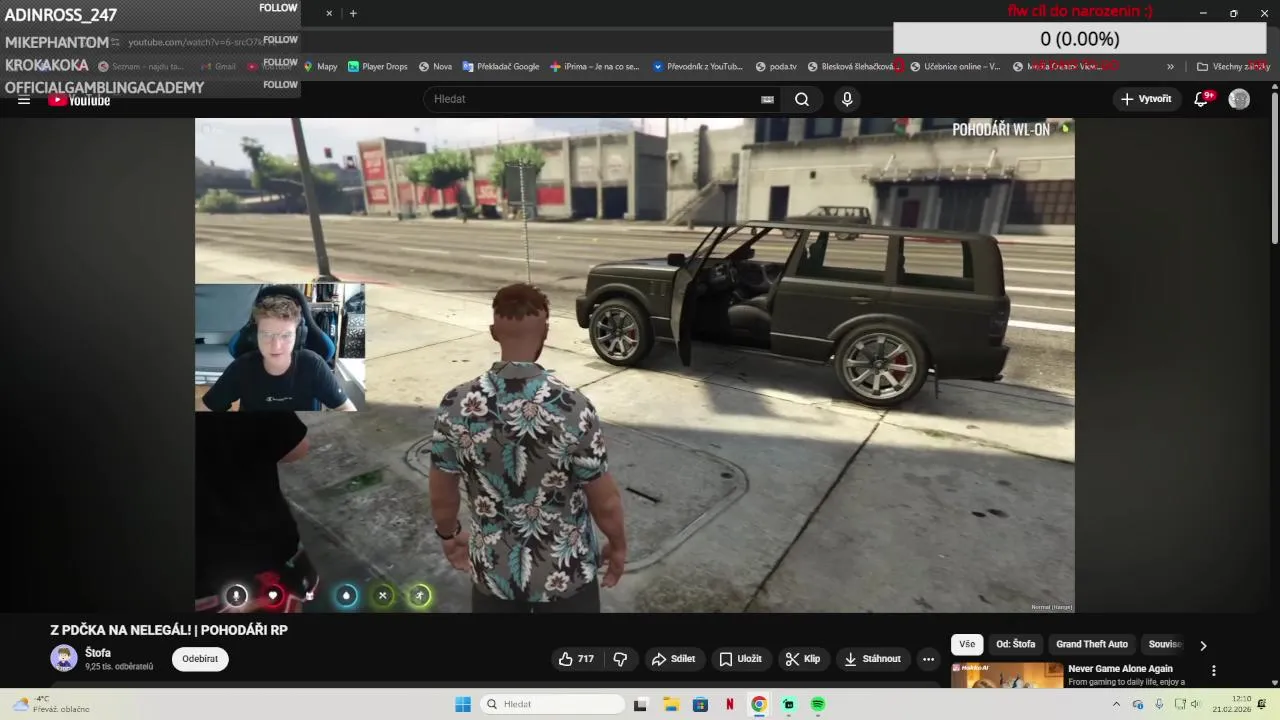Open the volume control in tray
Viewport: 1280px width, 720px height.
(1195, 704)
